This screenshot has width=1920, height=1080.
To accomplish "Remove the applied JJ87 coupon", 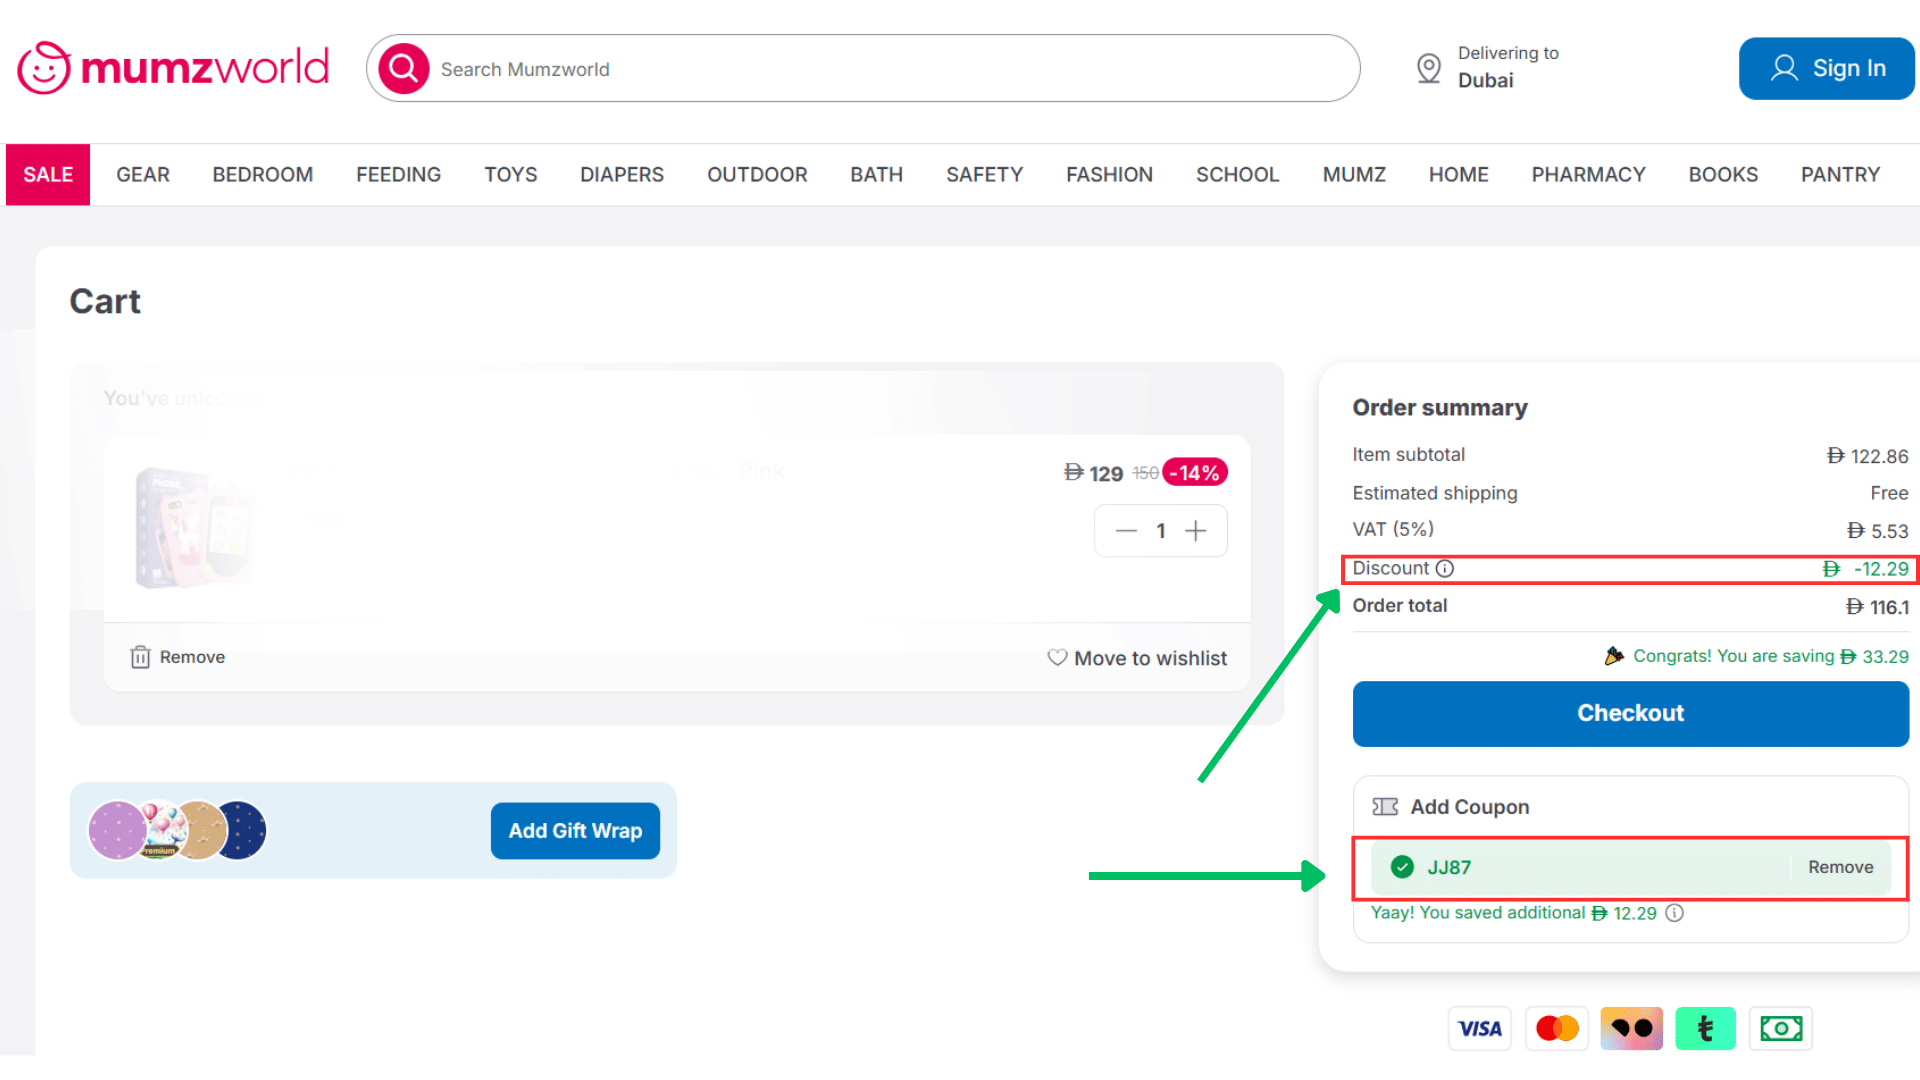I will click(x=1840, y=867).
